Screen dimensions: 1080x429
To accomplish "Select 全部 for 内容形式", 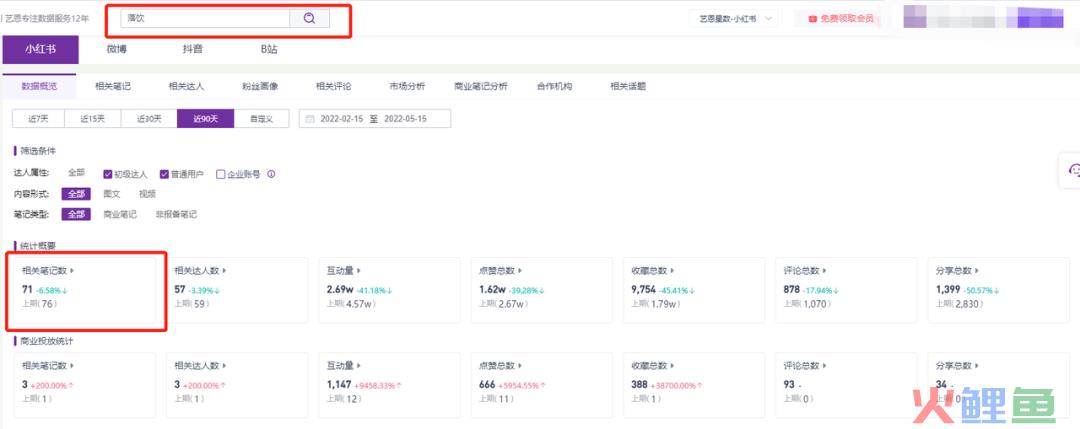I will click(x=76, y=194).
